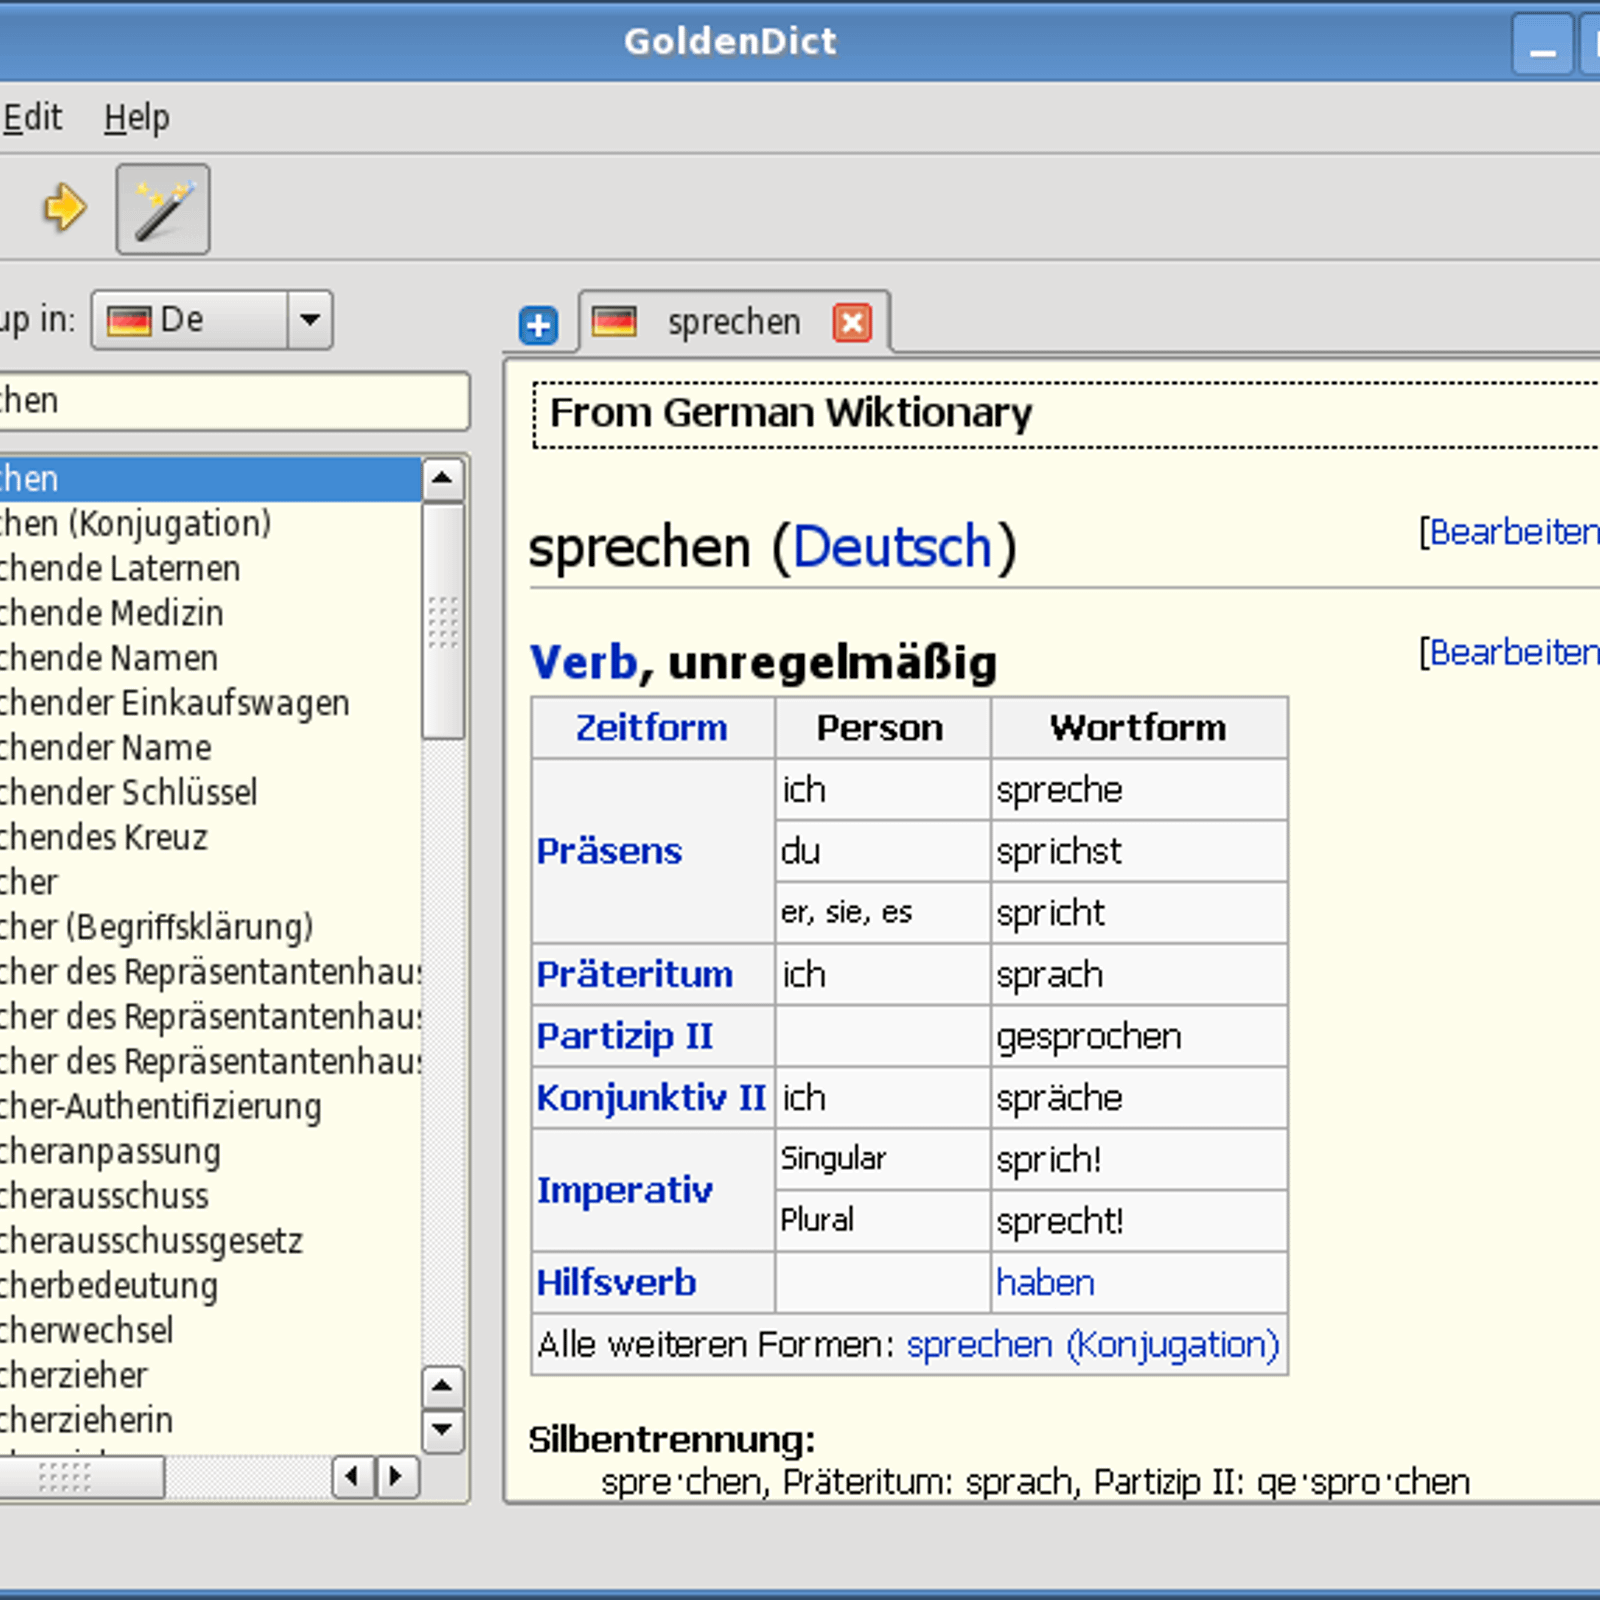
Task: Select the Kreuz list entry
Action: click(210, 837)
